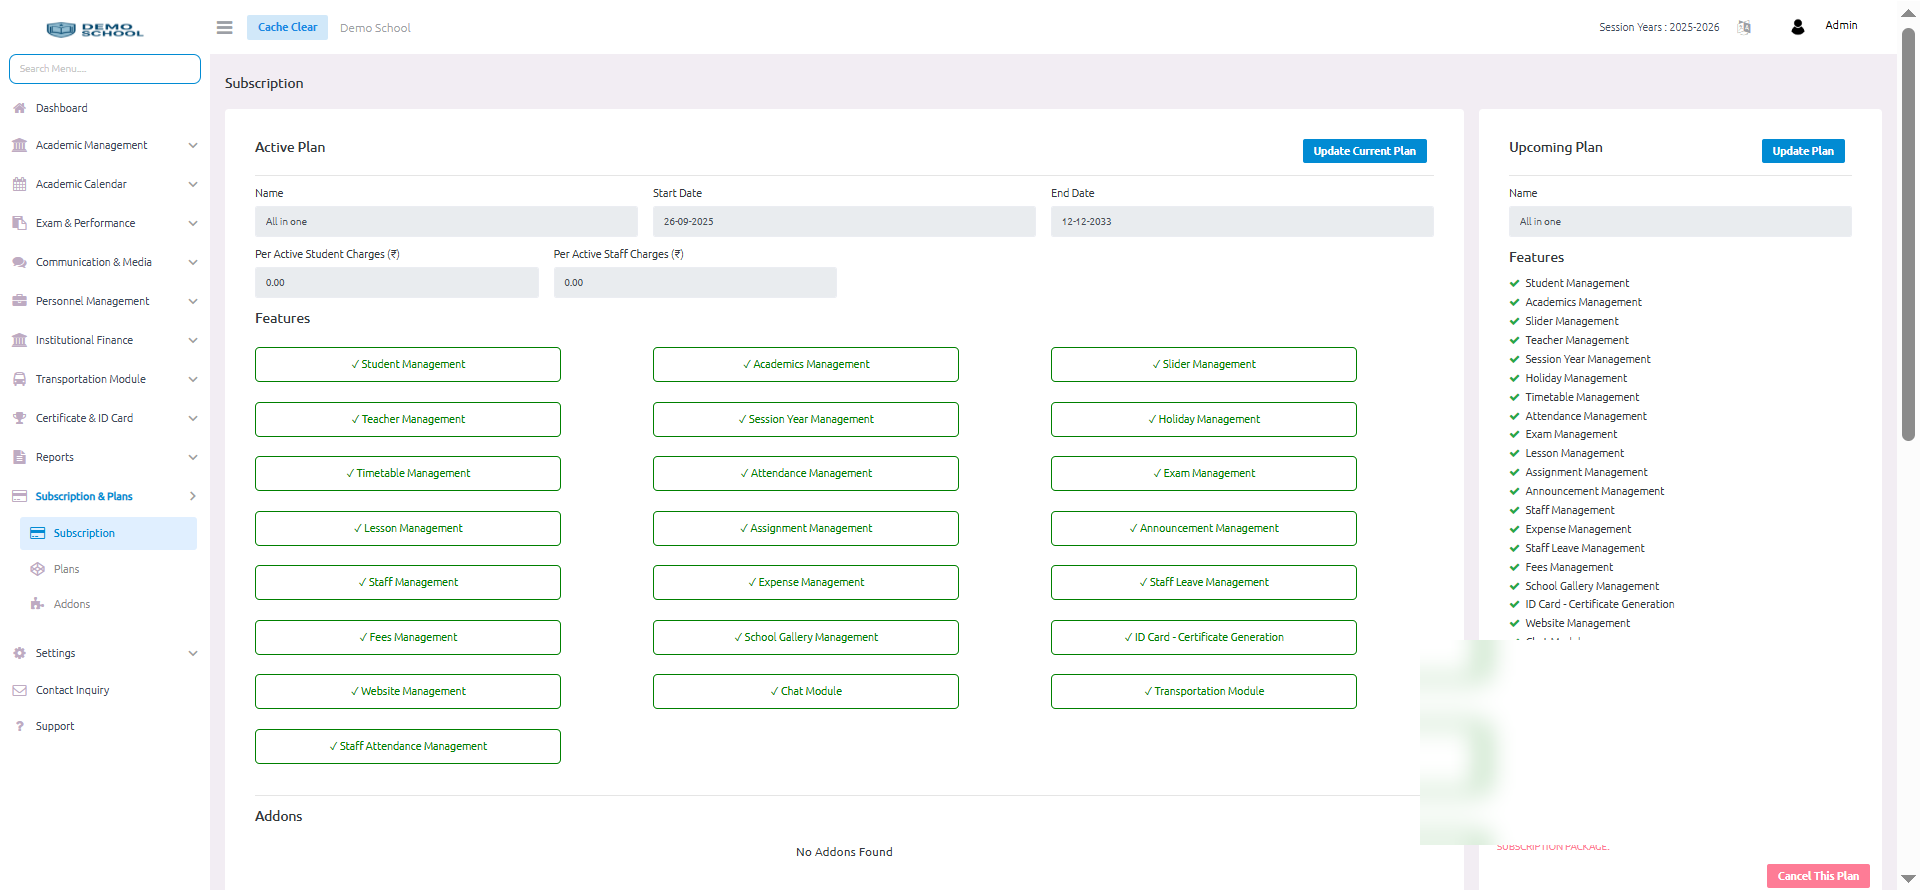This screenshot has width=1920, height=890.
Task: Click the page vertical scrollbar
Action: tap(1908, 235)
